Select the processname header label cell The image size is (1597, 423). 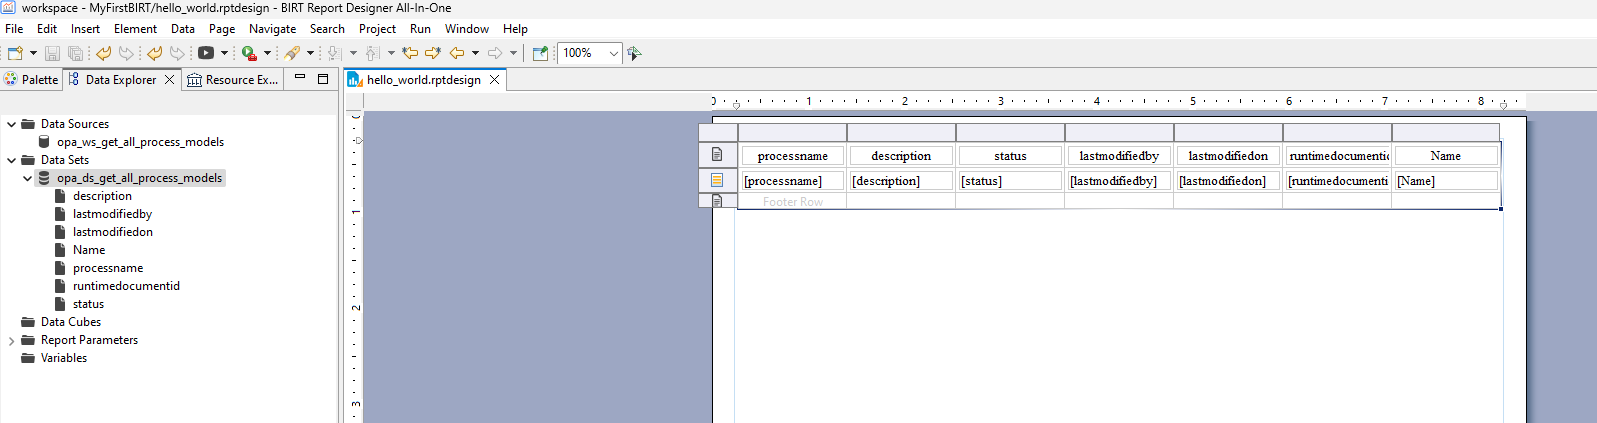coord(793,155)
